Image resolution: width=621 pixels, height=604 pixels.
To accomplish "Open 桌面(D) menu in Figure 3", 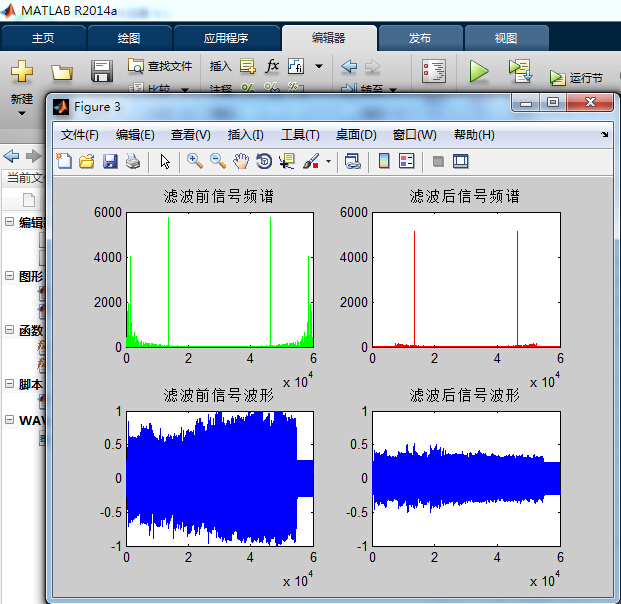I will (356, 135).
